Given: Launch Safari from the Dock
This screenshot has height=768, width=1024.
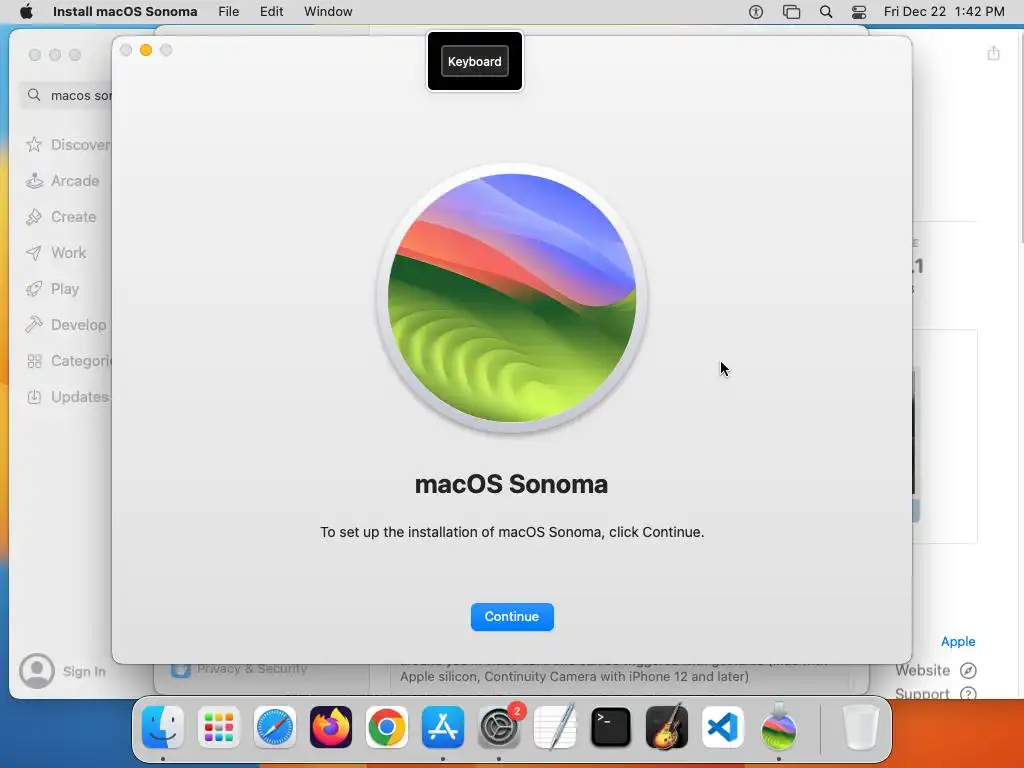Looking at the screenshot, I should 275,727.
